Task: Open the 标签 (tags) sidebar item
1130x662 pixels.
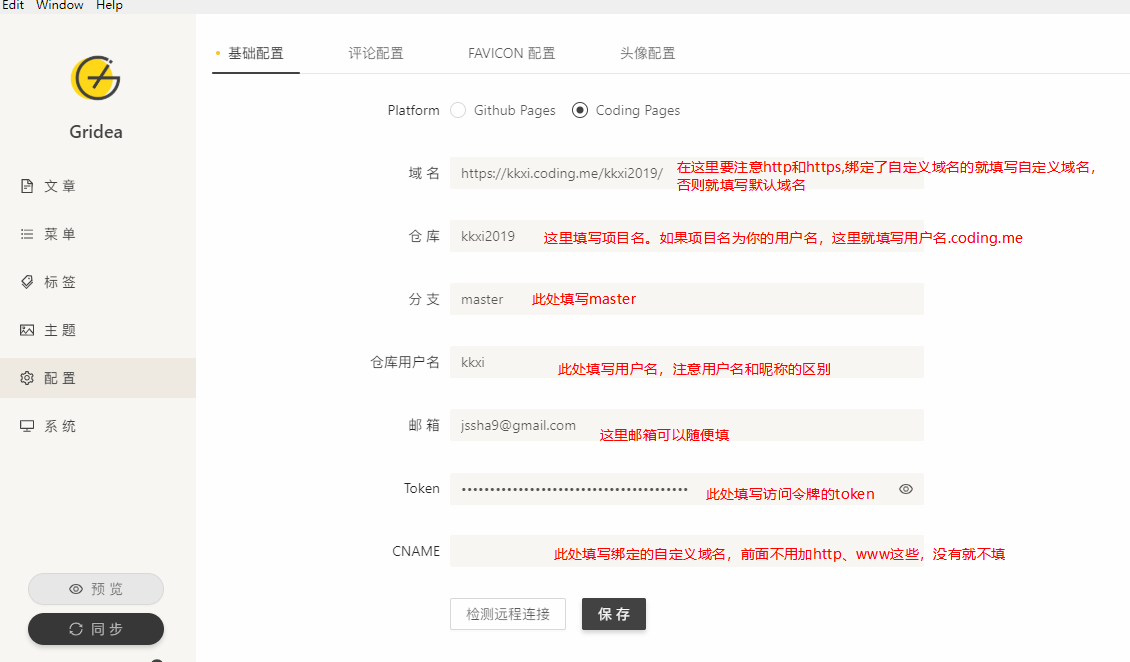Action: [98, 282]
